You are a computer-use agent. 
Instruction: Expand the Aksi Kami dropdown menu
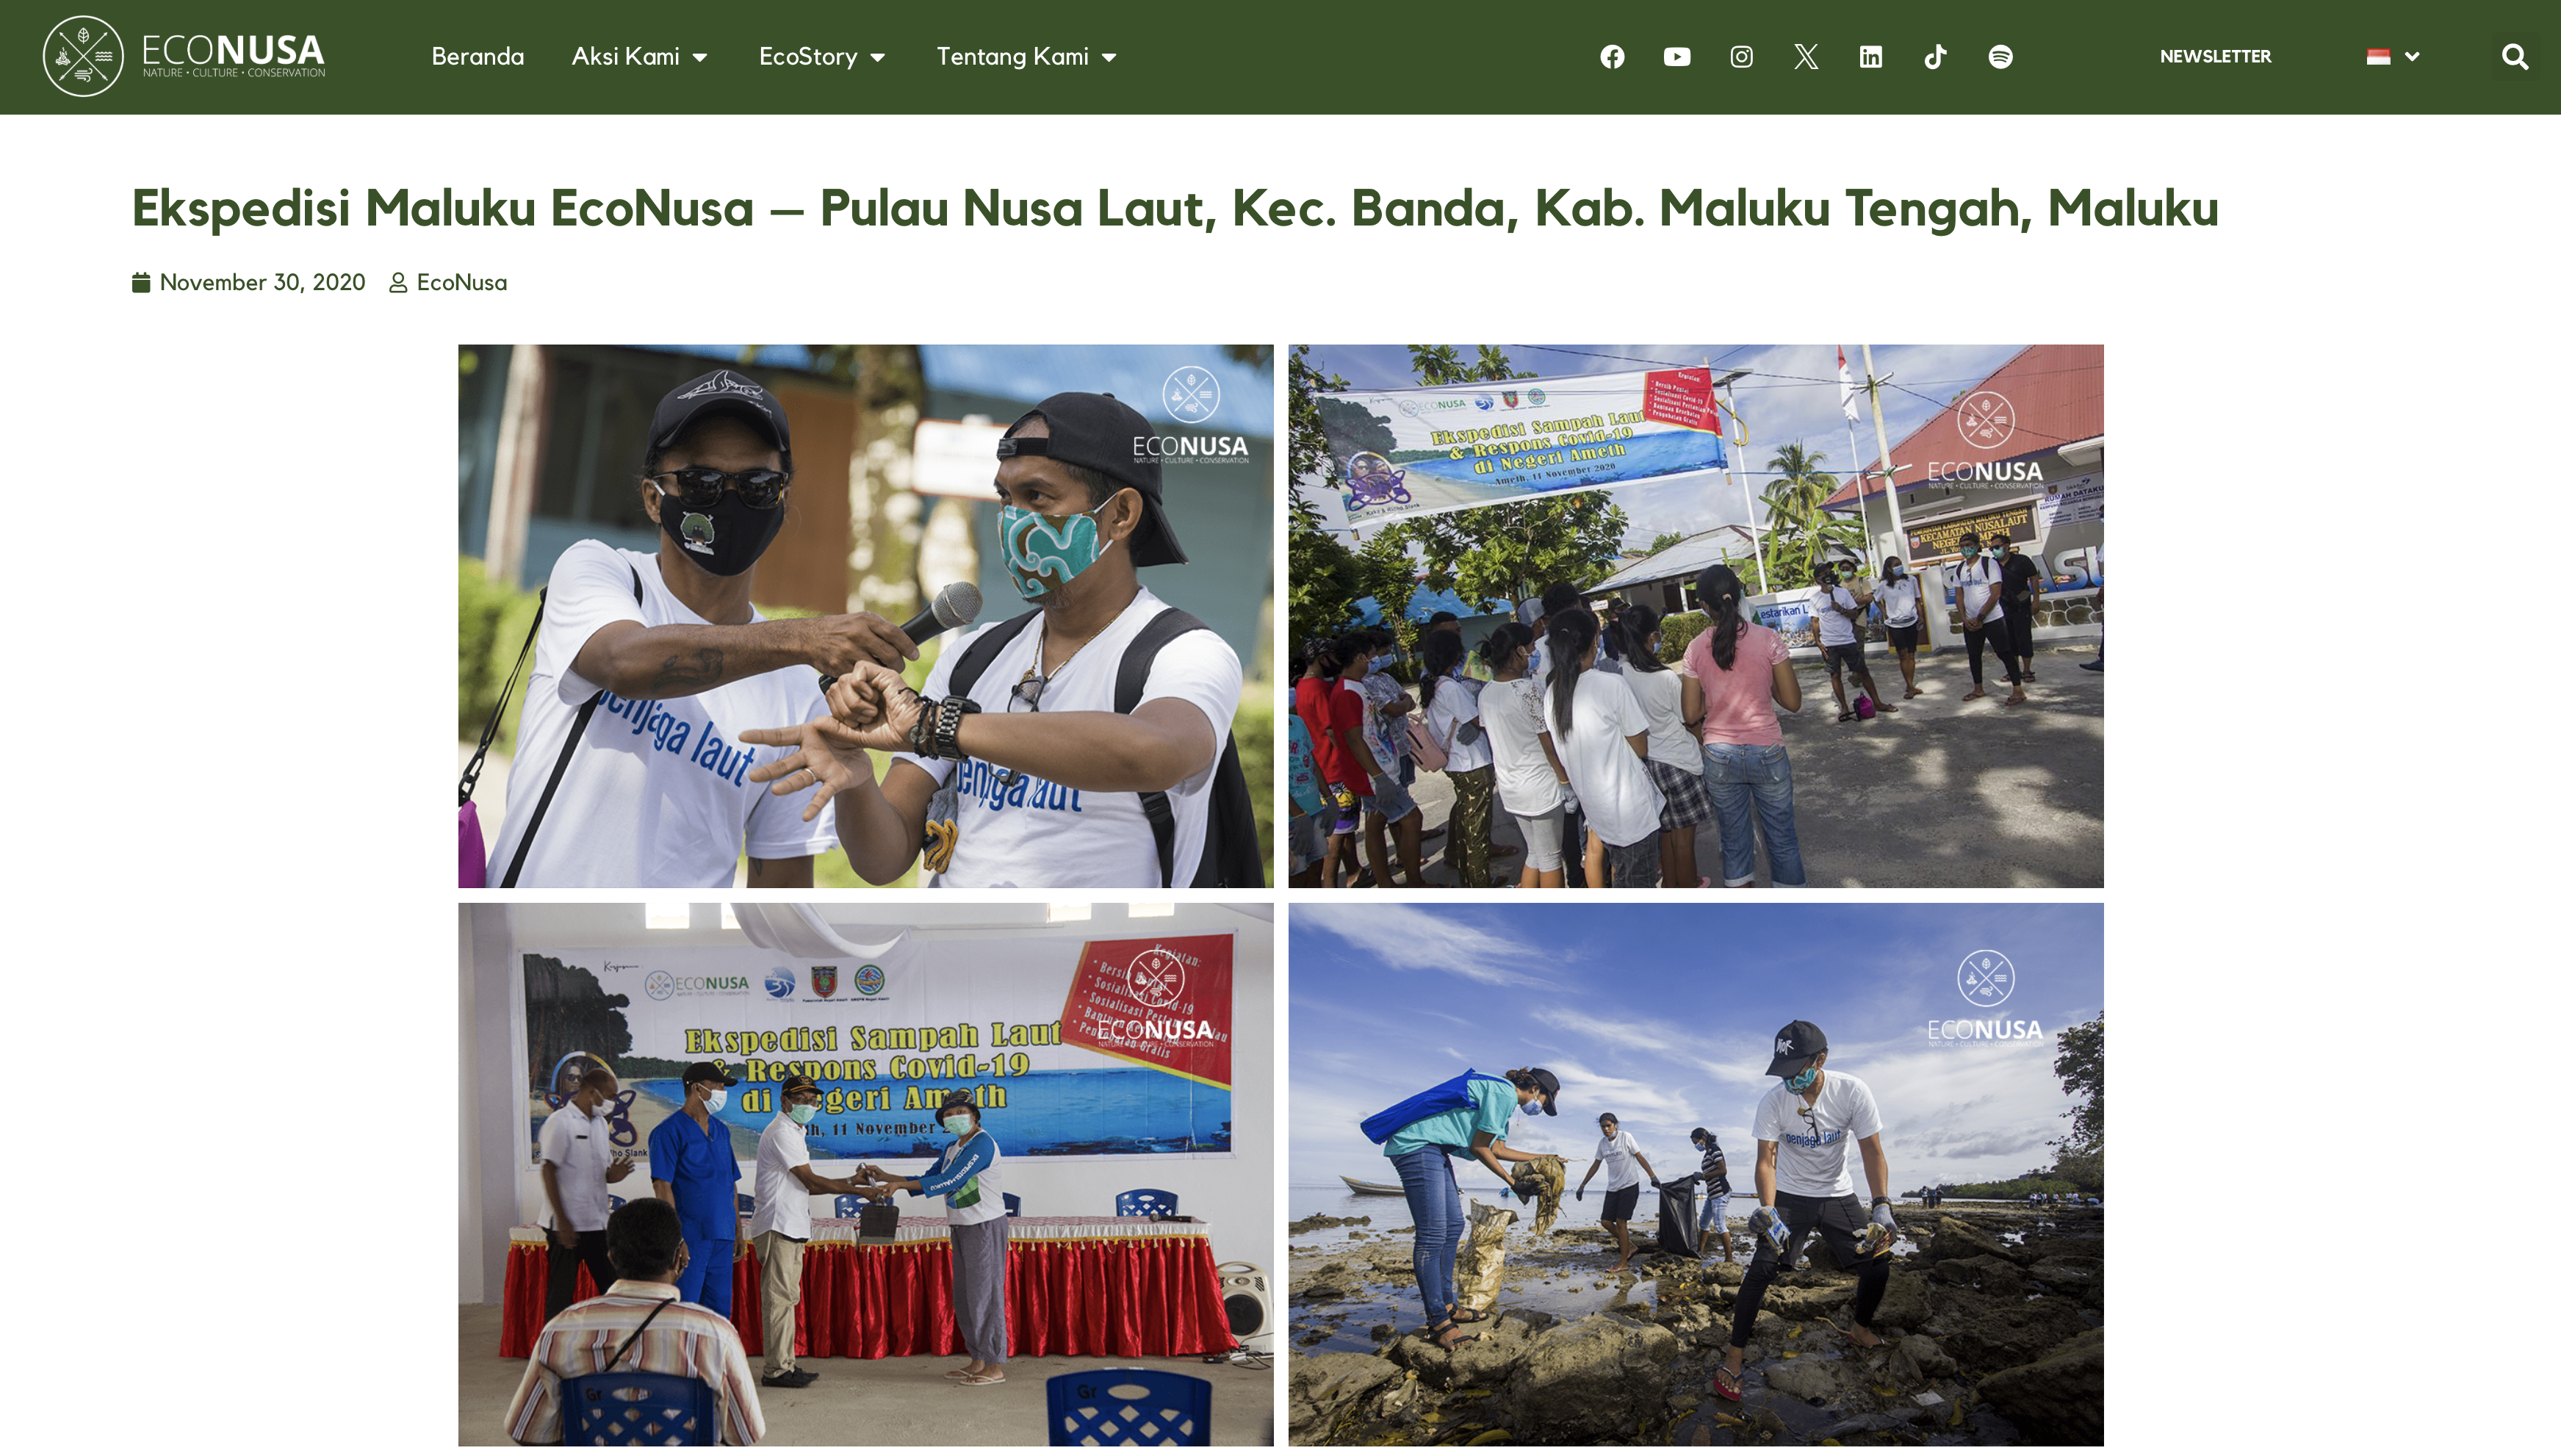pos(640,57)
